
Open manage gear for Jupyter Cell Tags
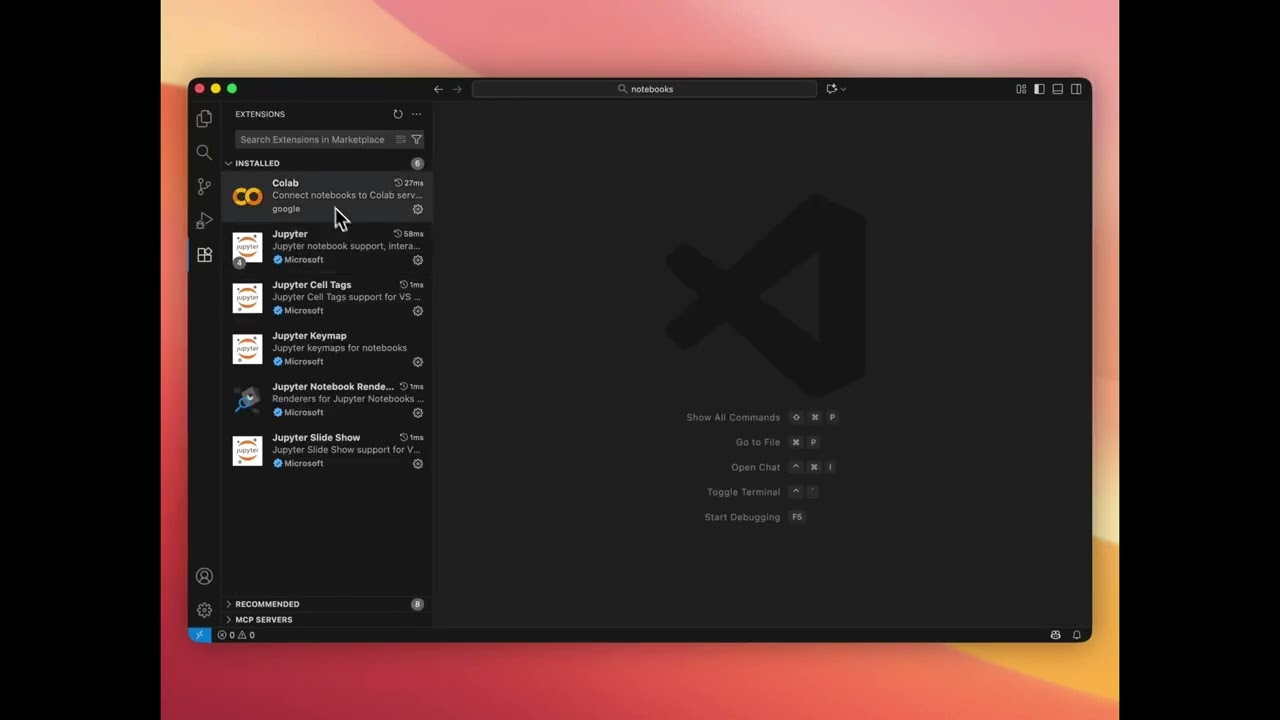click(x=418, y=311)
